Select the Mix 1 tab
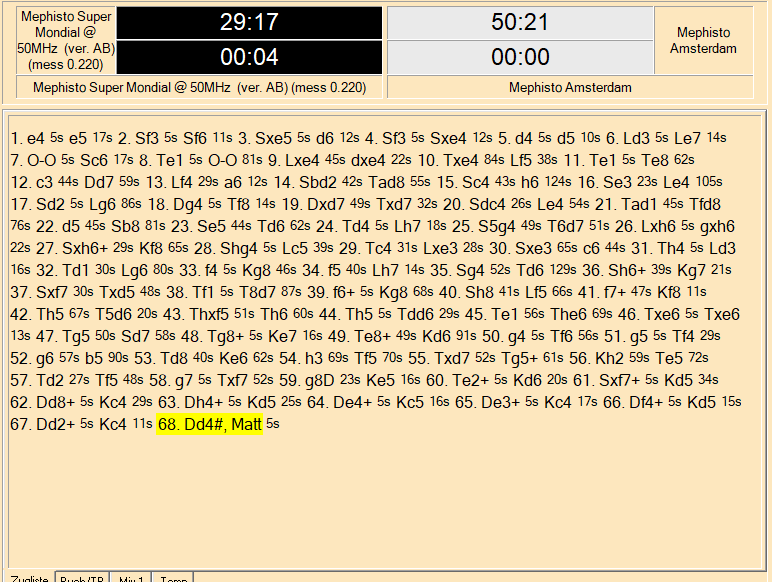 (131, 577)
